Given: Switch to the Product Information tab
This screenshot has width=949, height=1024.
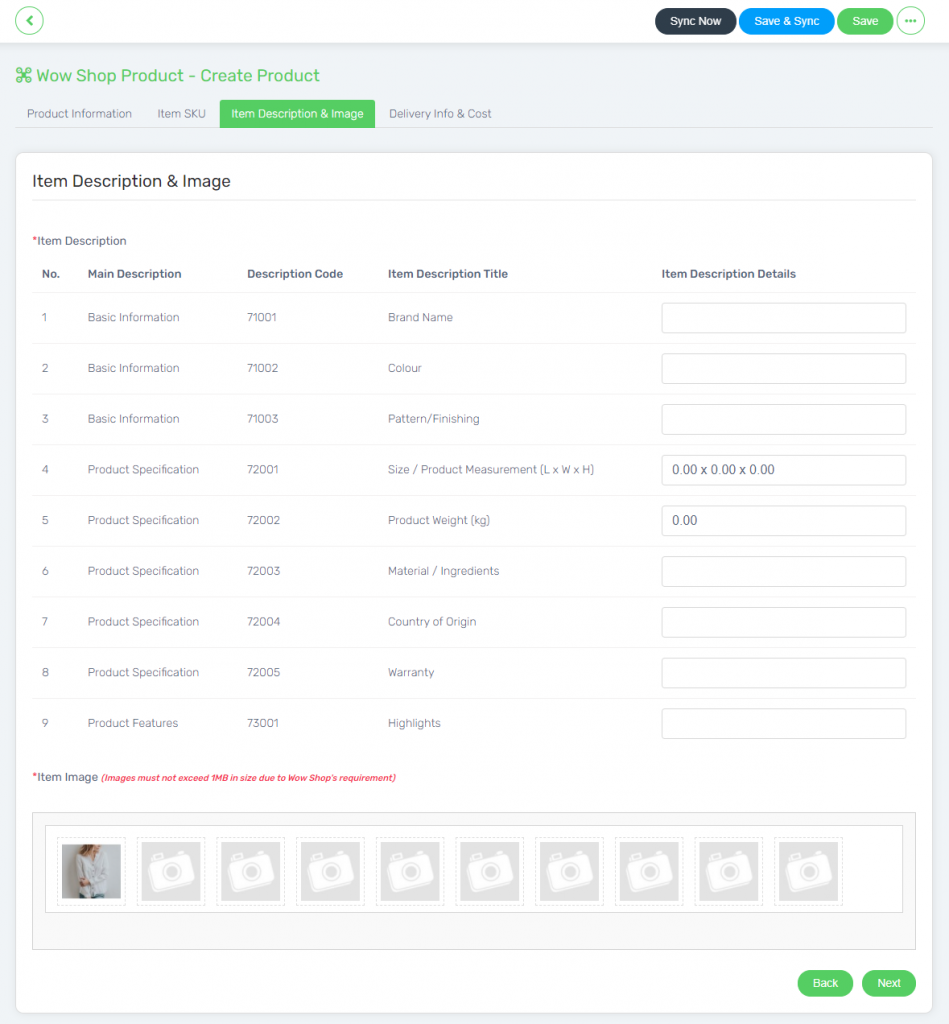Looking at the screenshot, I should coord(79,113).
